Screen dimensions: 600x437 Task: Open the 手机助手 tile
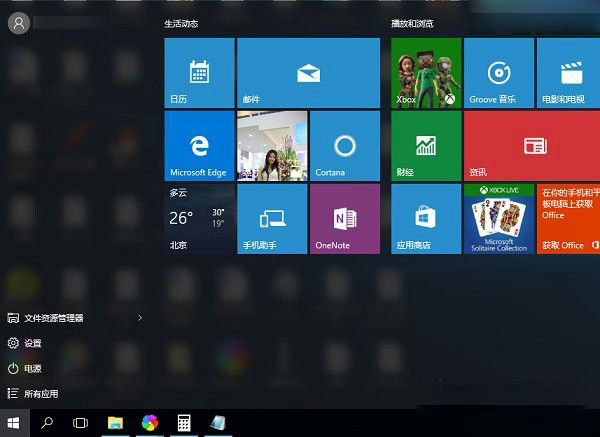(272, 218)
